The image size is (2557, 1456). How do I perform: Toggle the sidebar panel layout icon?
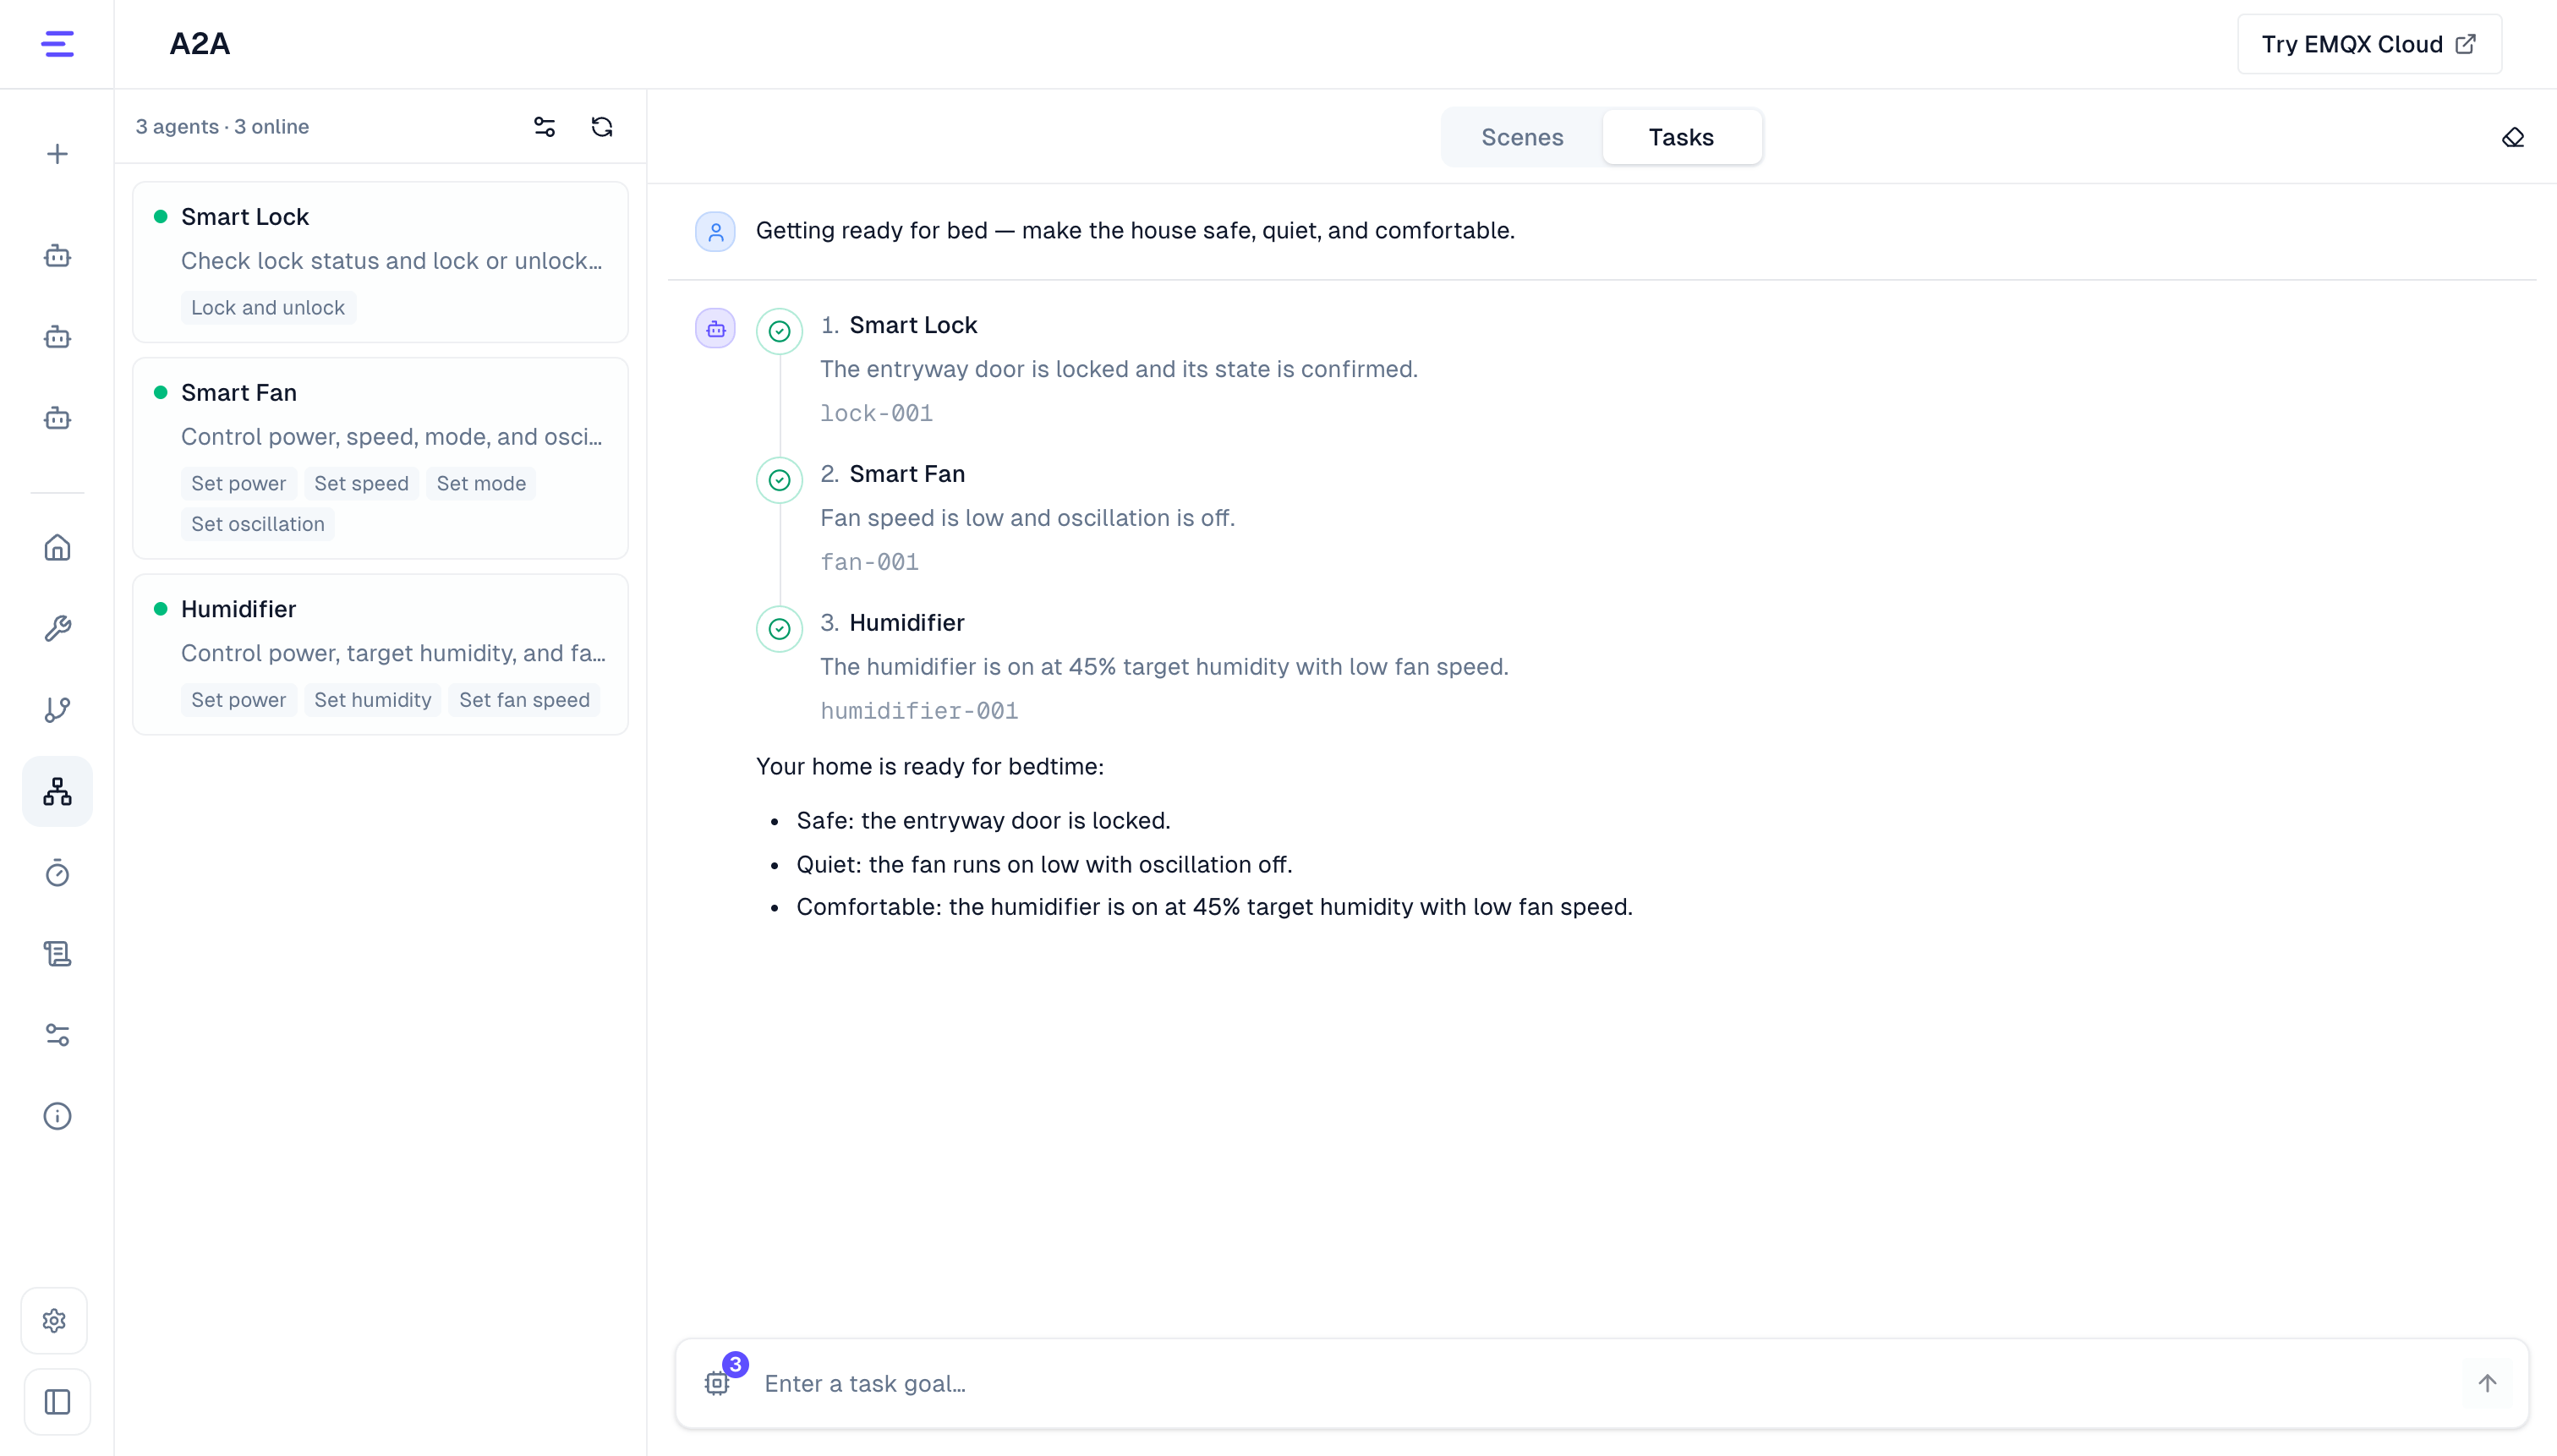pos(57,1402)
